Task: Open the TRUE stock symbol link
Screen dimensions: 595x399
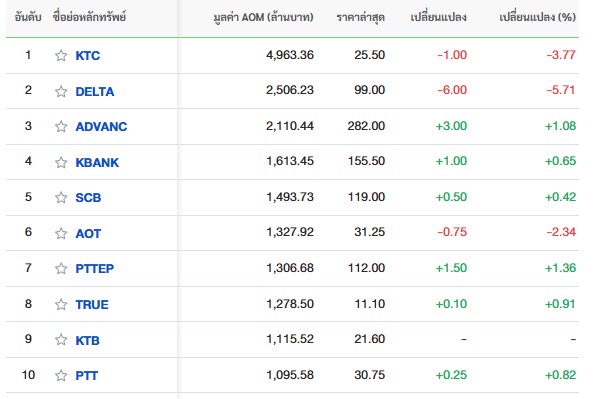Action: [92, 304]
